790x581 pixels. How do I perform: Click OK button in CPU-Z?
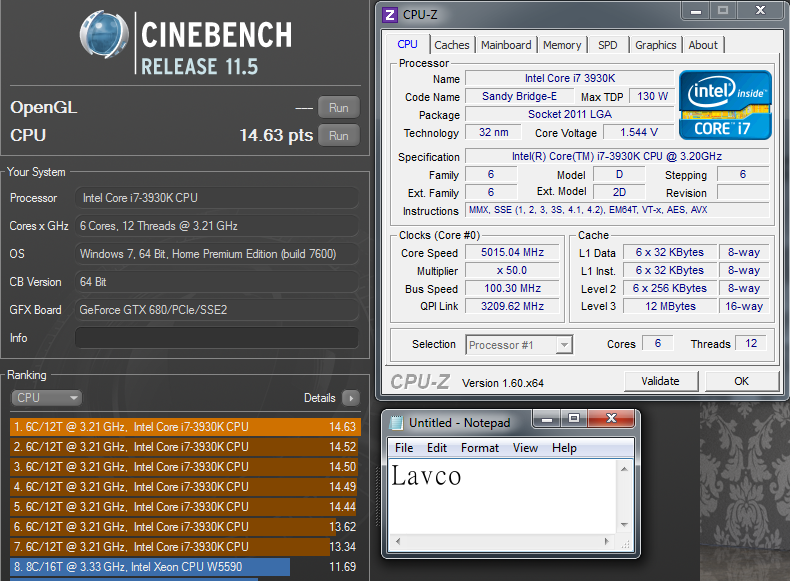click(x=742, y=381)
